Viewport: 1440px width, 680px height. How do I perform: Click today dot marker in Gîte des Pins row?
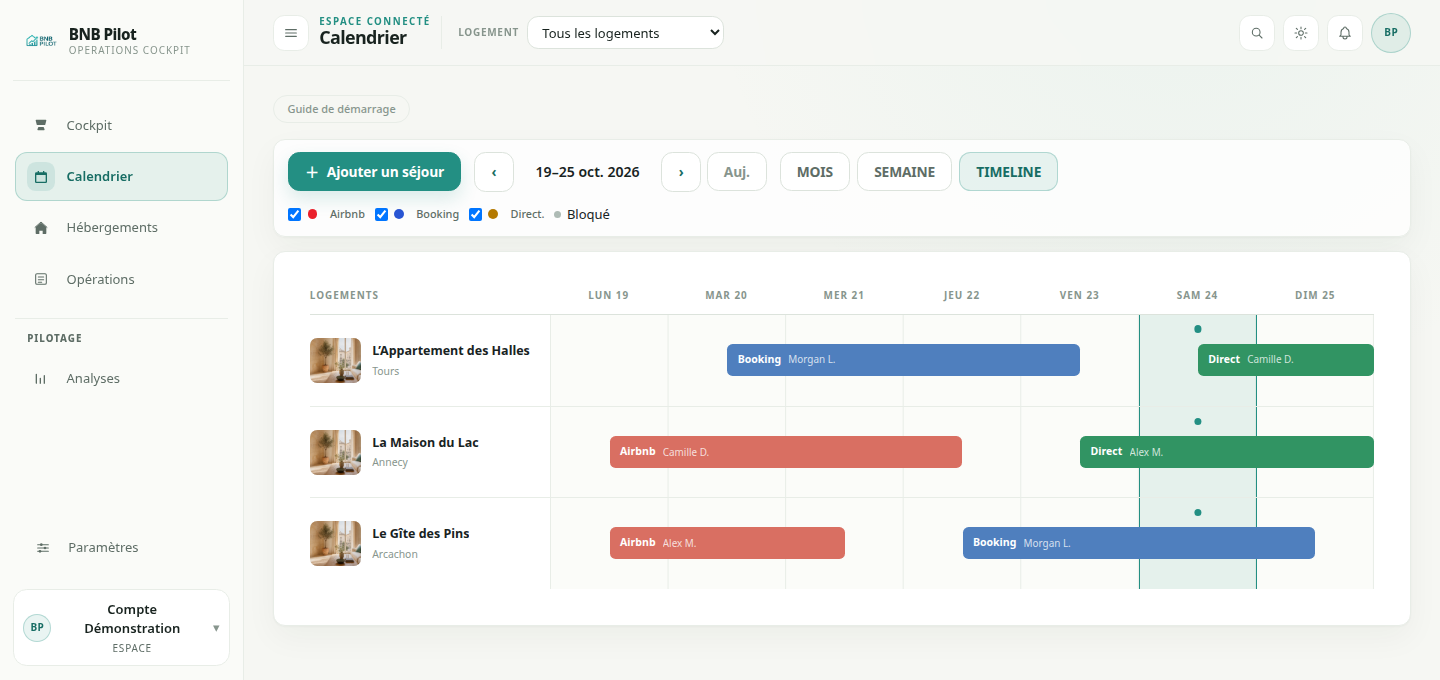coord(1198,512)
